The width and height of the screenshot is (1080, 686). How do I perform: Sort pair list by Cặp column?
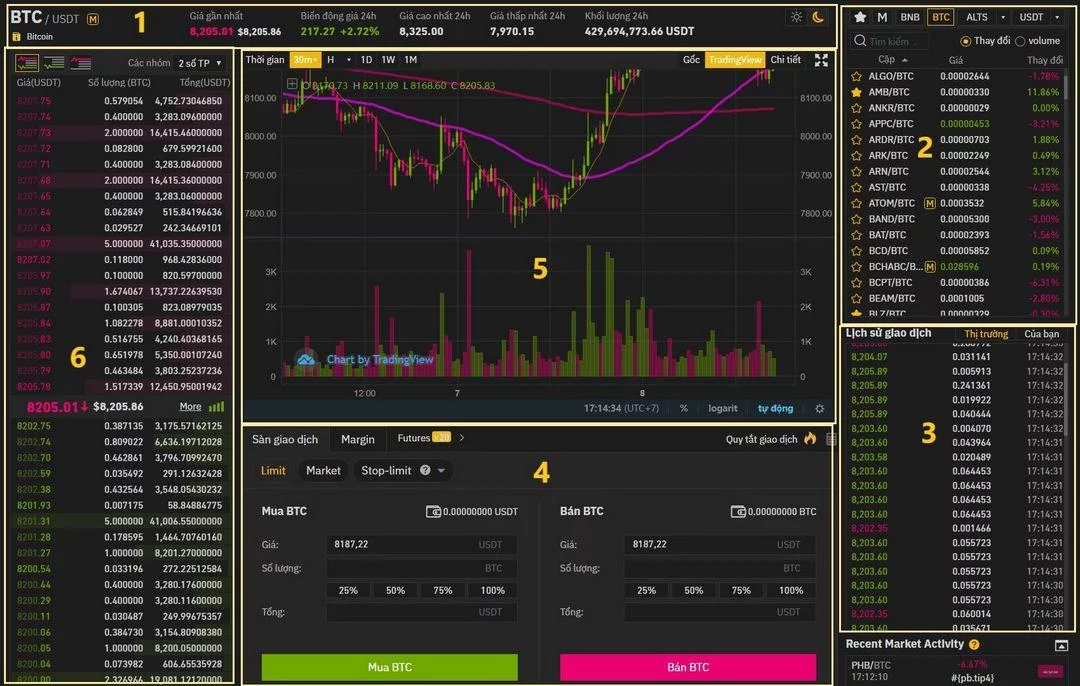[x=893, y=60]
